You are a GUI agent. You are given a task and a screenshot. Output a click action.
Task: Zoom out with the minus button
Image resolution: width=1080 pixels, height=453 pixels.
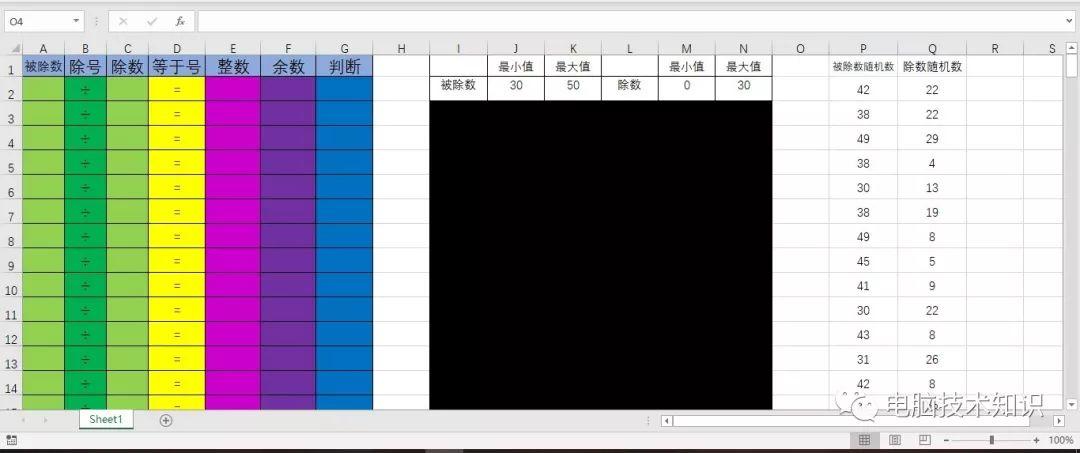(x=947, y=440)
